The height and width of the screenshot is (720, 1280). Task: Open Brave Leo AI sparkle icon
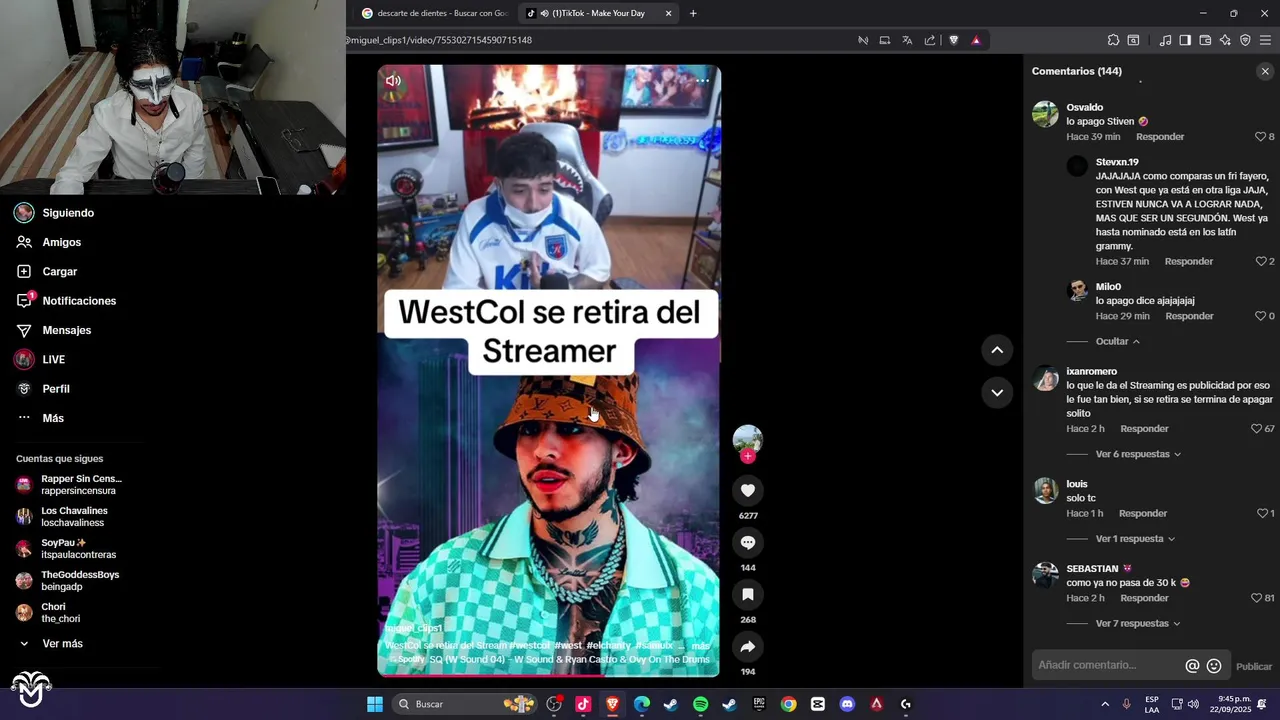click(1225, 40)
